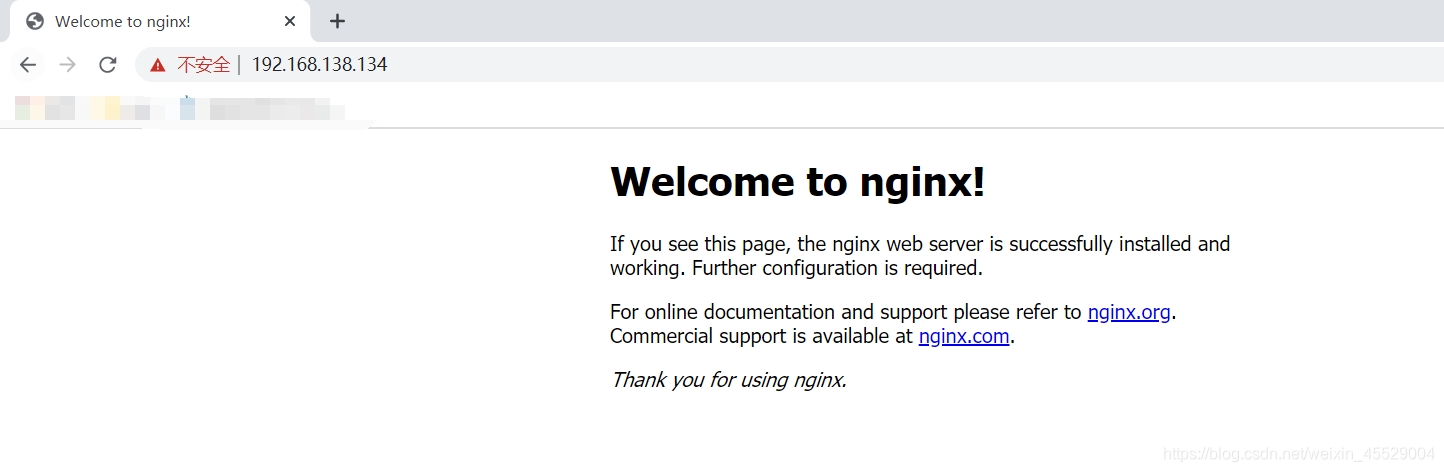Click the Welcome to nginx! heading
The image size is (1444, 472).
coord(798,181)
